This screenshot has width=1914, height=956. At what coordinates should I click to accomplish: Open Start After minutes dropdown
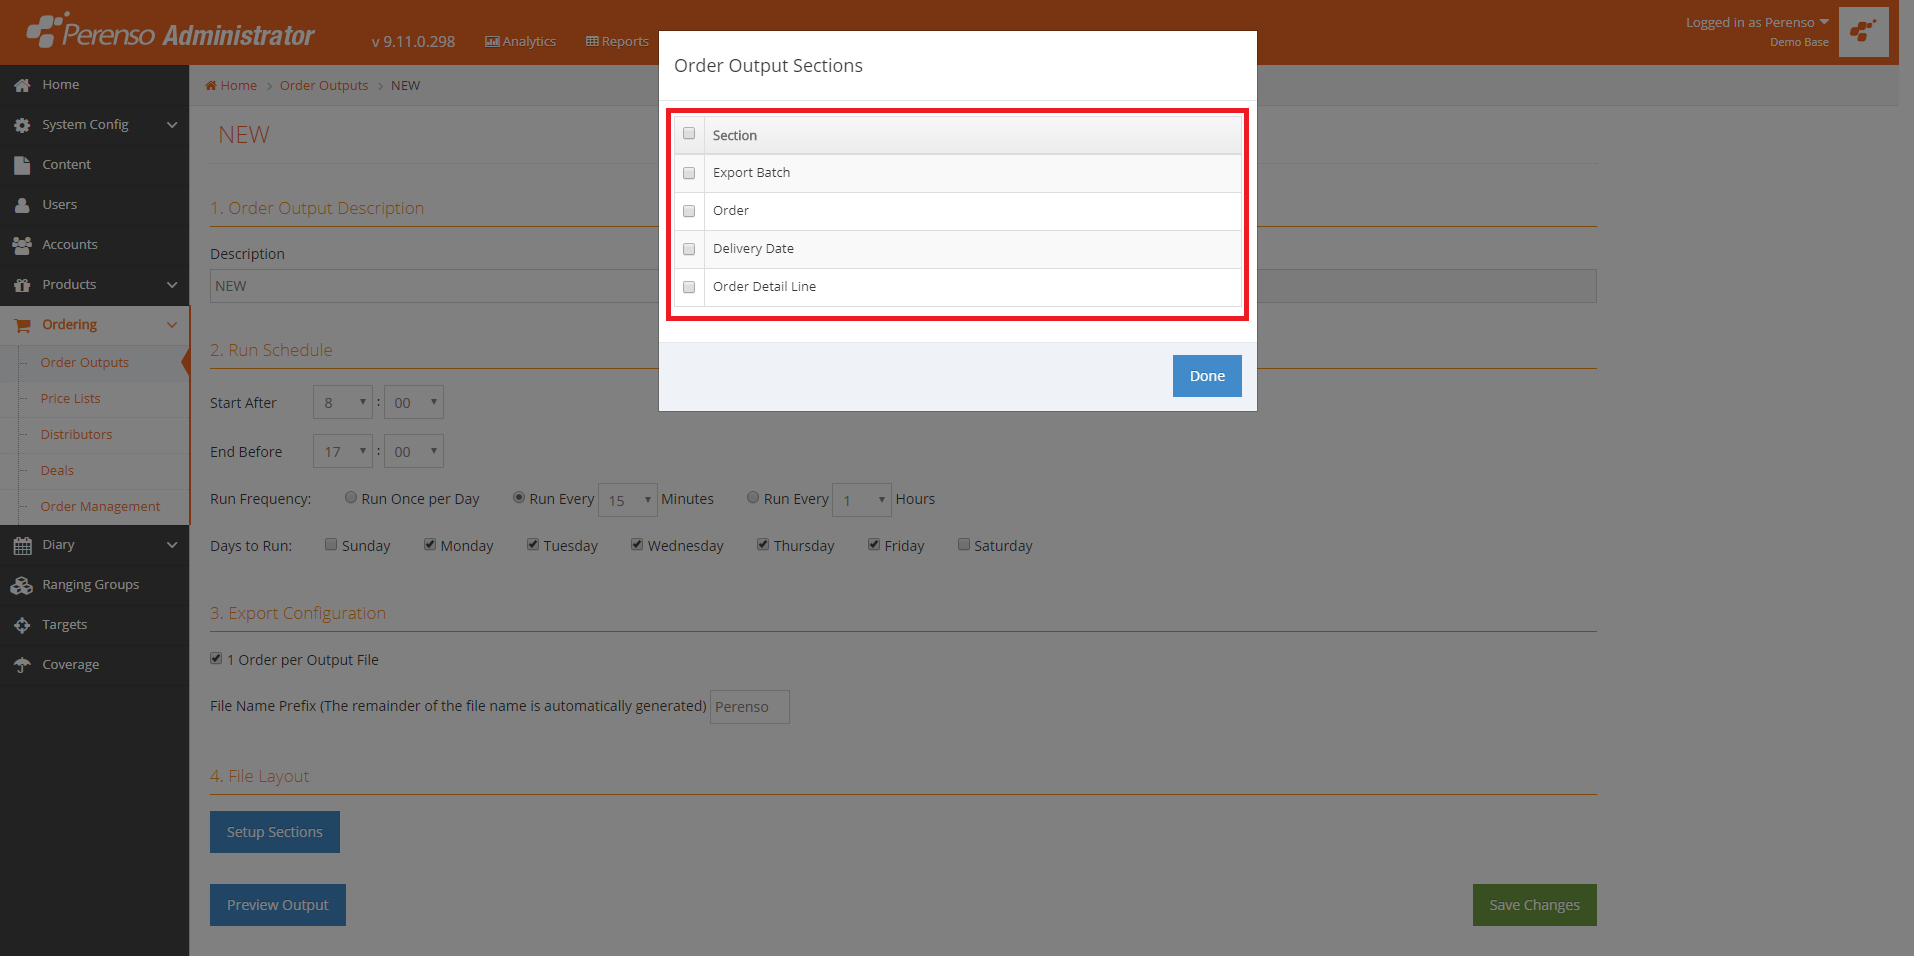(414, 402)
